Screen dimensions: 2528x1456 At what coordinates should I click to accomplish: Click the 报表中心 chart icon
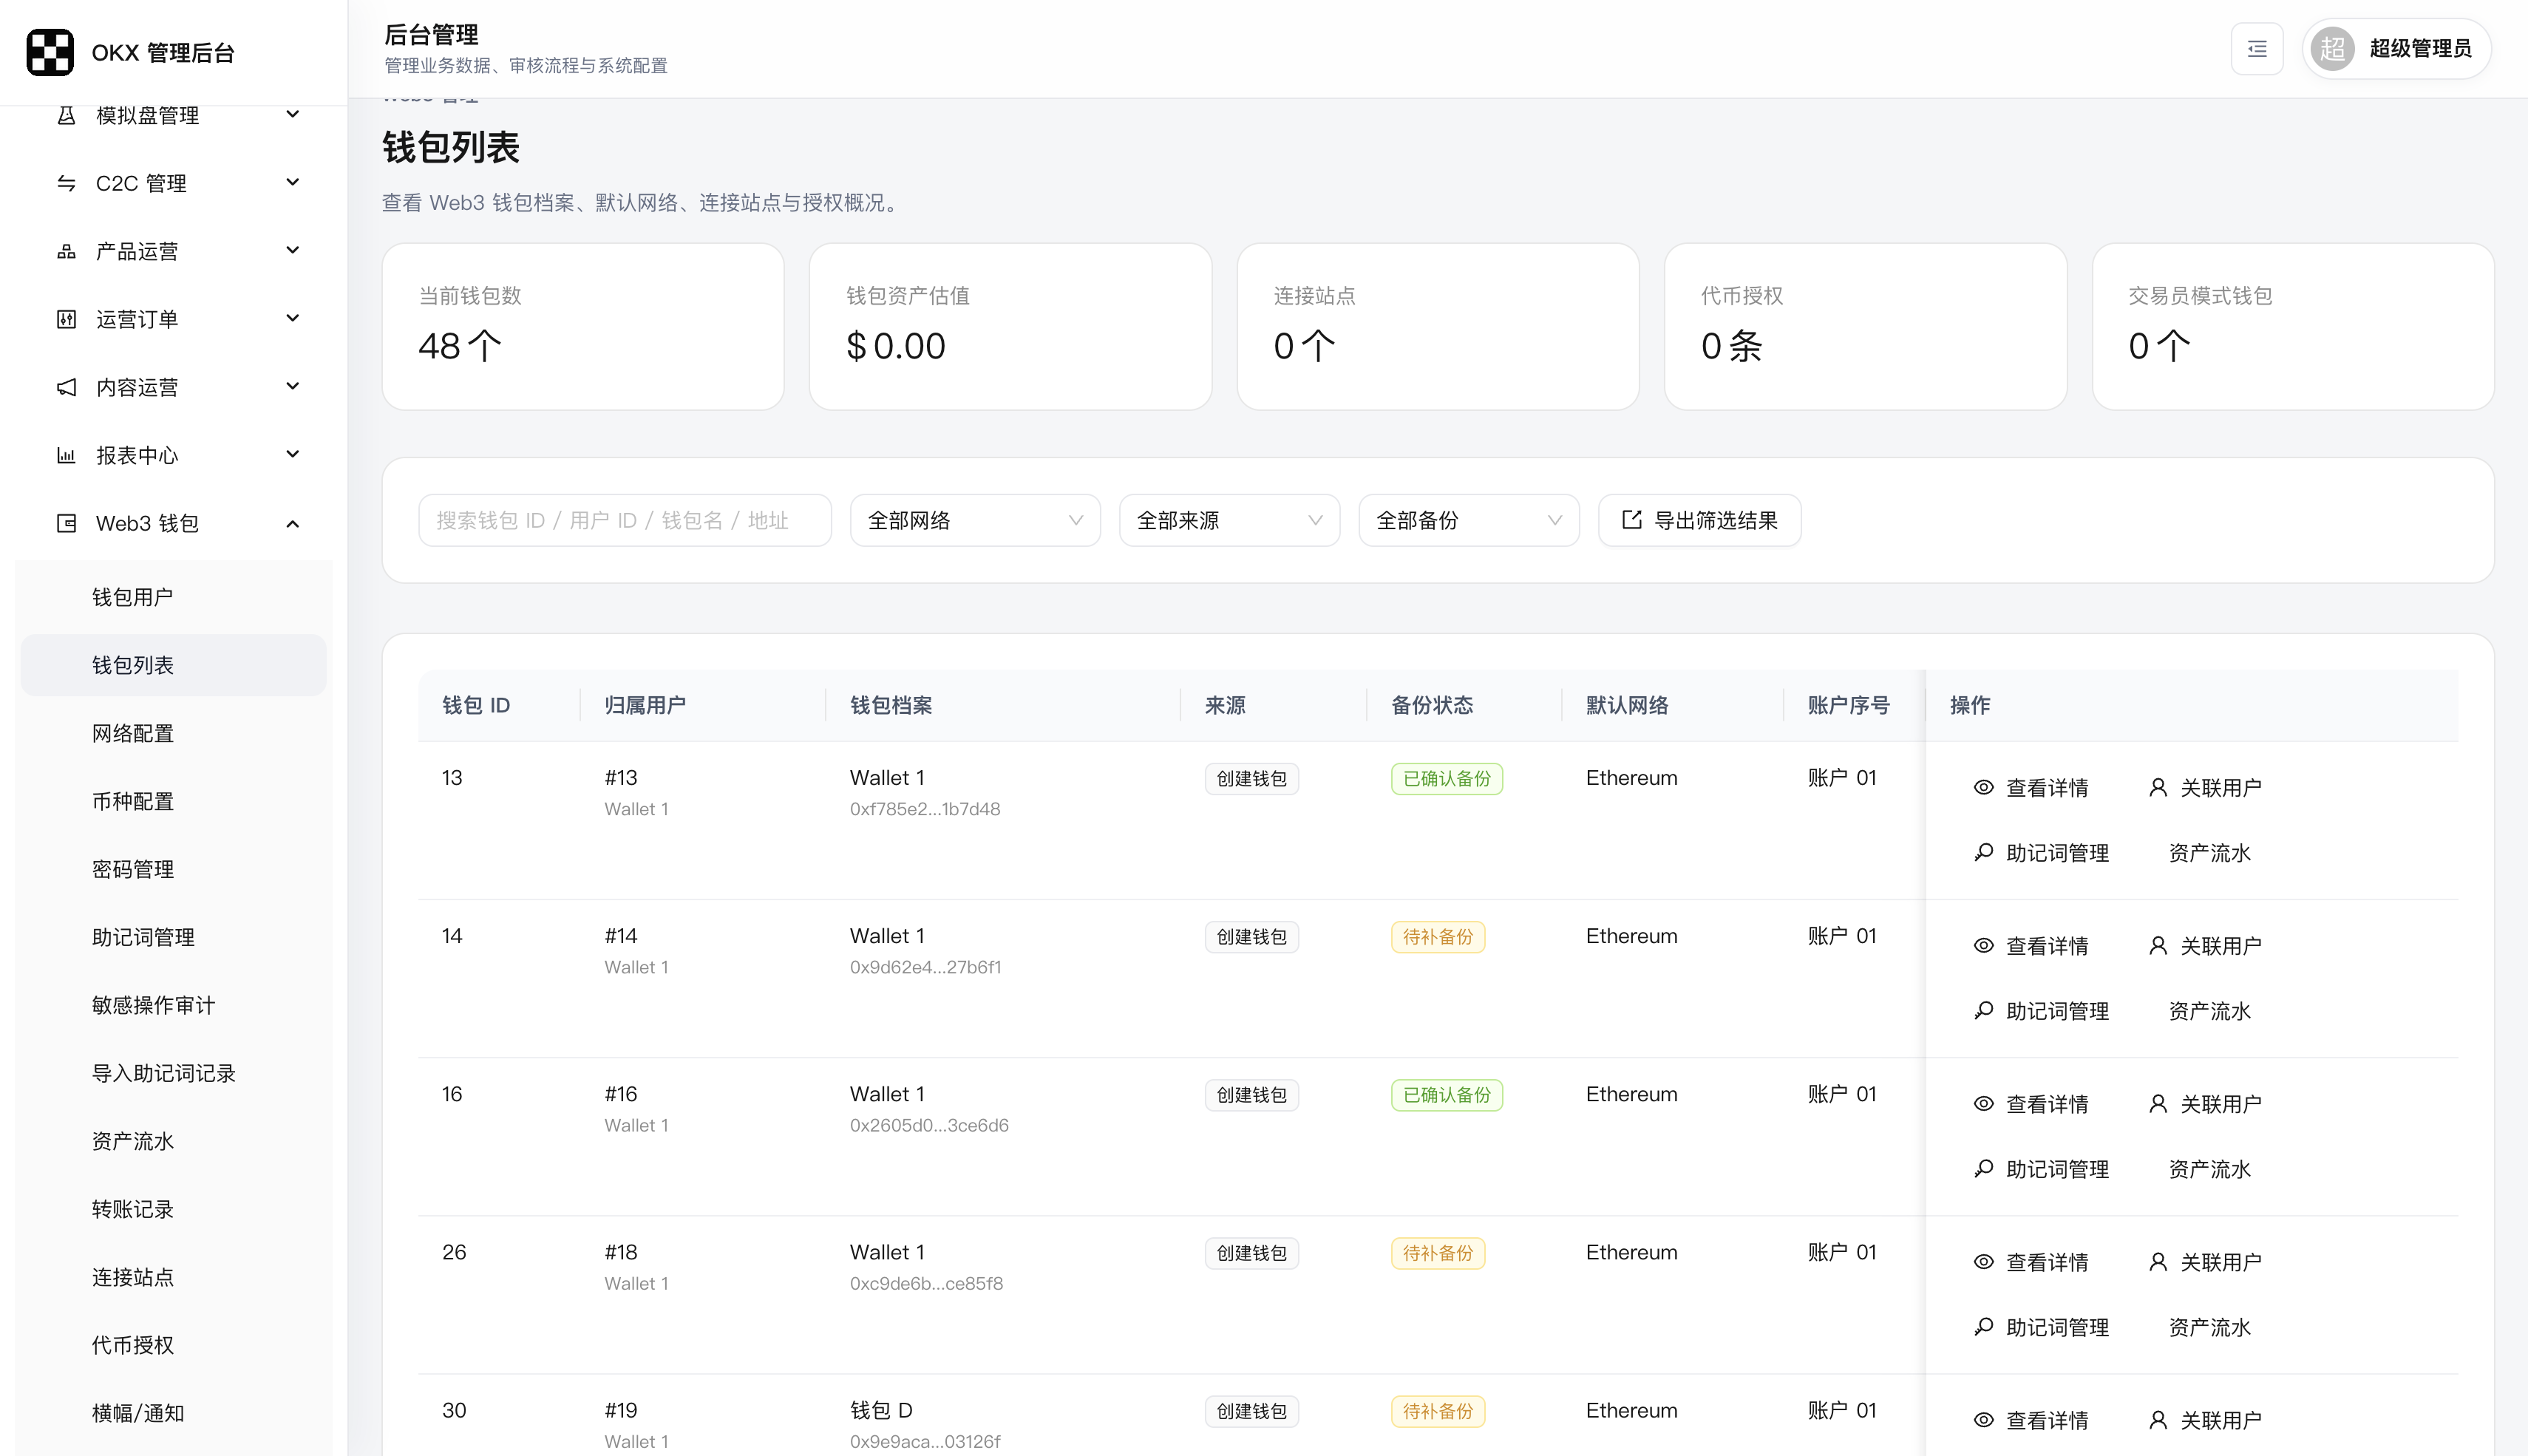pyautogui.click(x=66, y=455)
